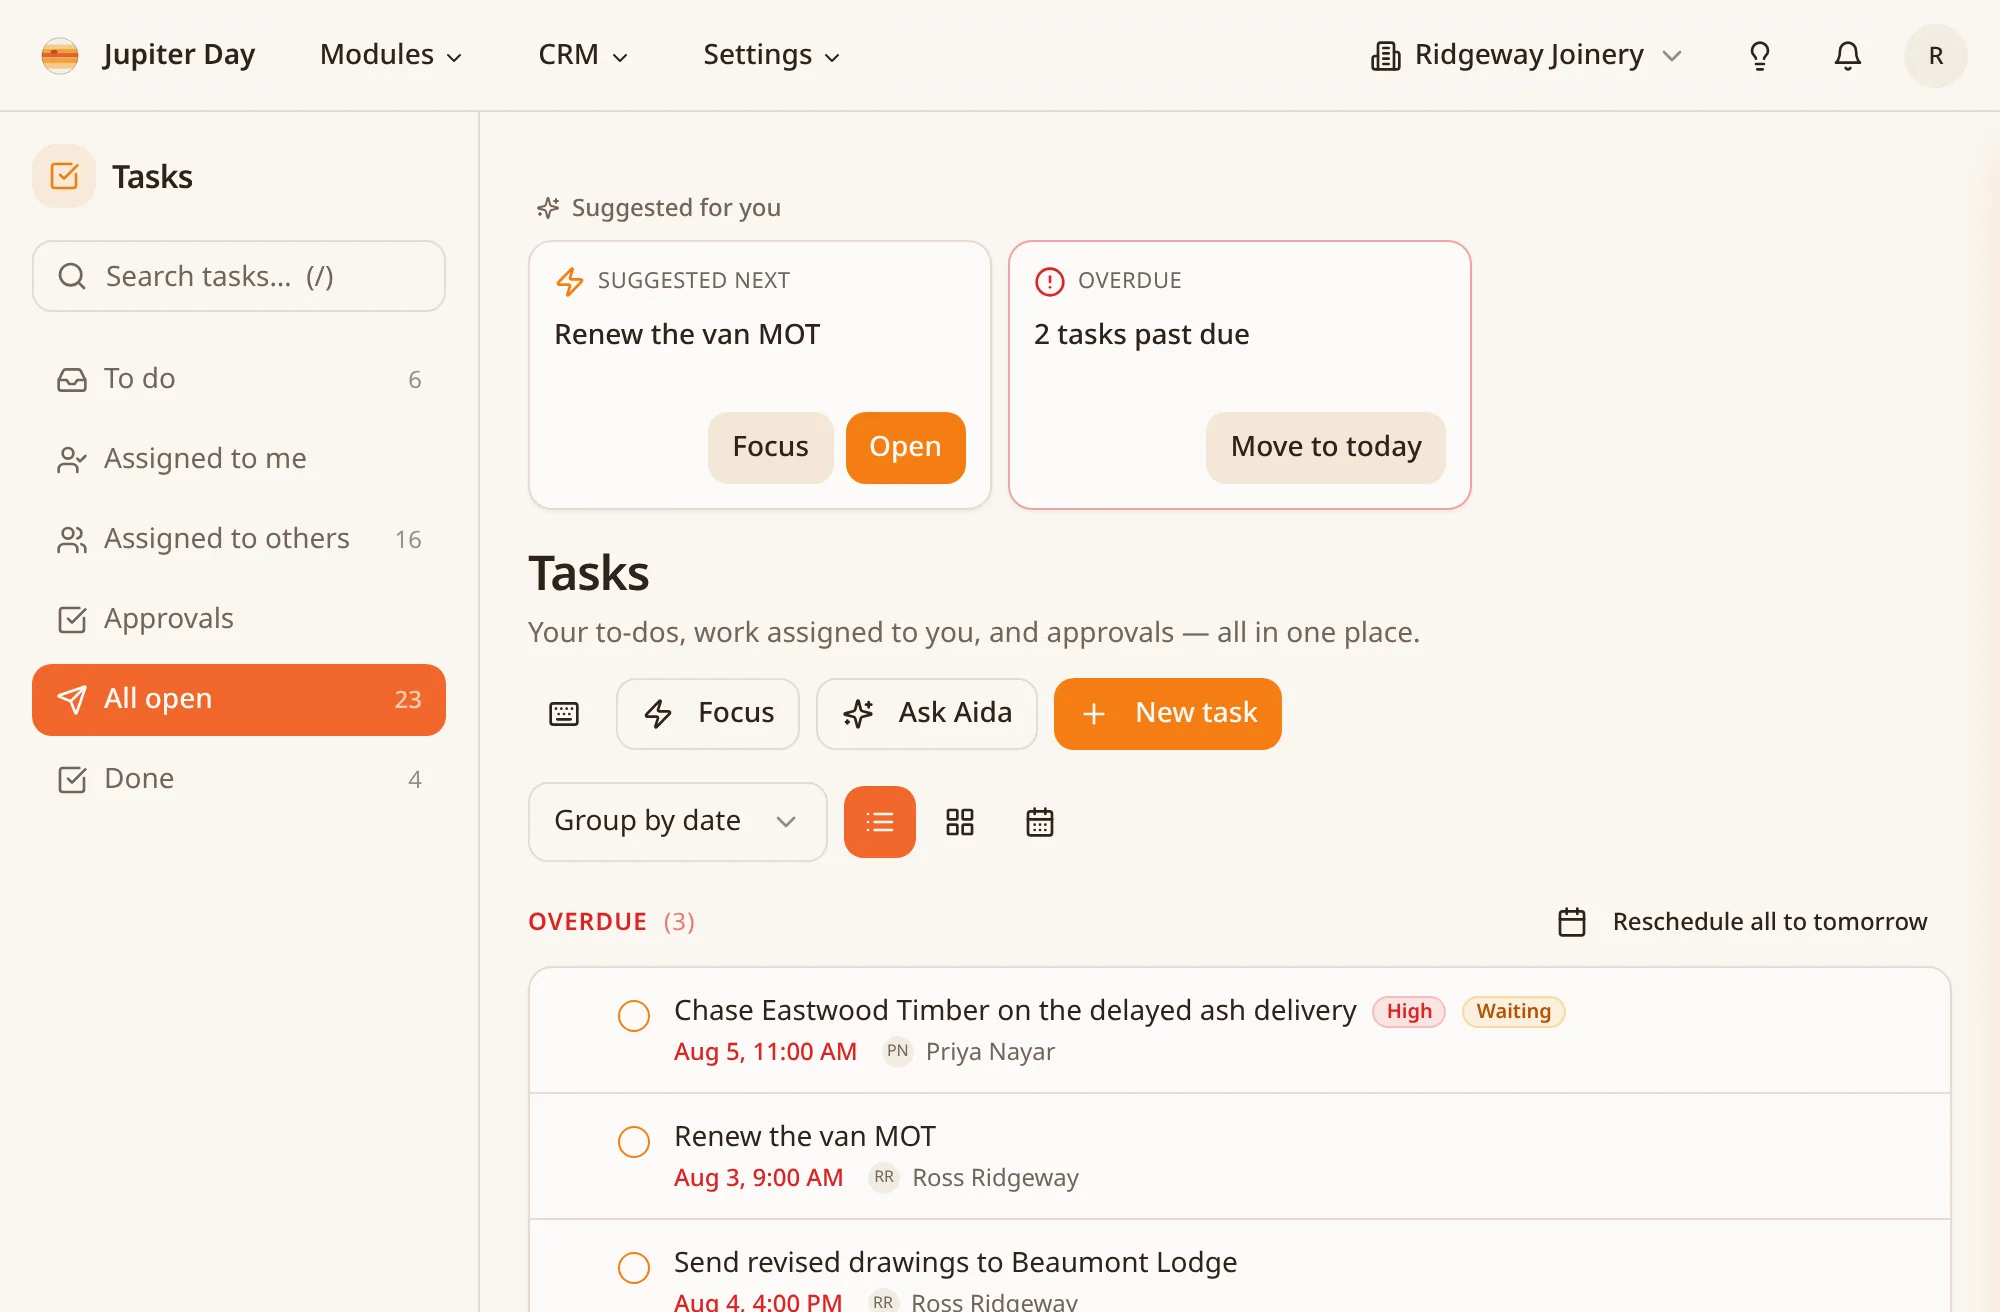Viewport: 2000px width, 1312px height.
Task: Click the New task button
Action: 1168,714
